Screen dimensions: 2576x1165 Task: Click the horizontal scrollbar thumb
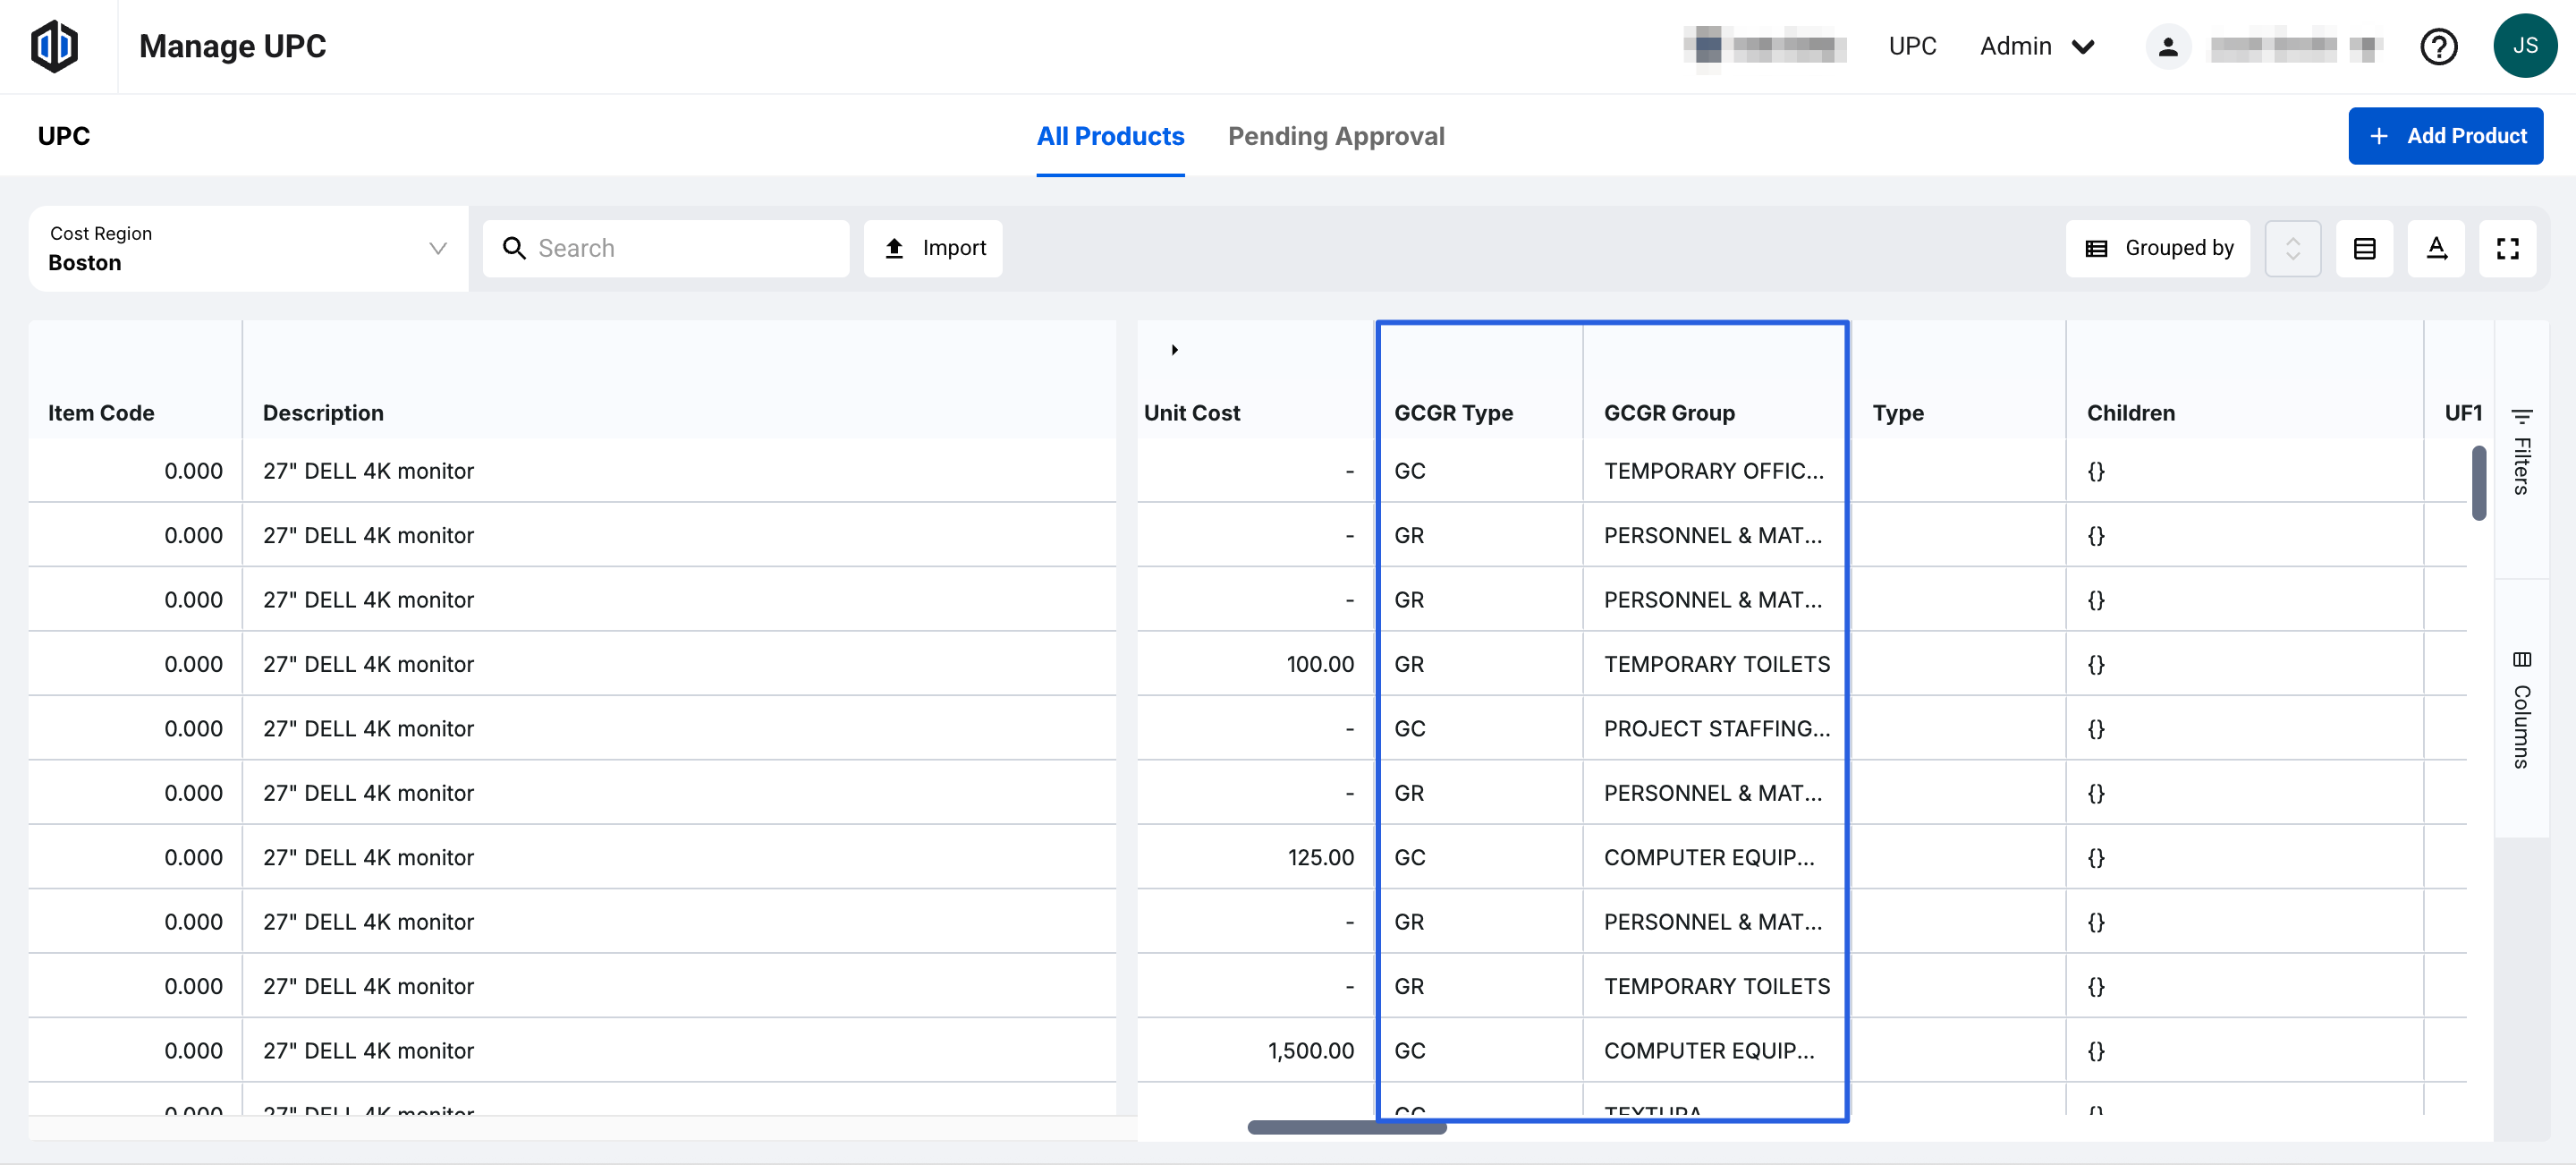[1346, 1127]
